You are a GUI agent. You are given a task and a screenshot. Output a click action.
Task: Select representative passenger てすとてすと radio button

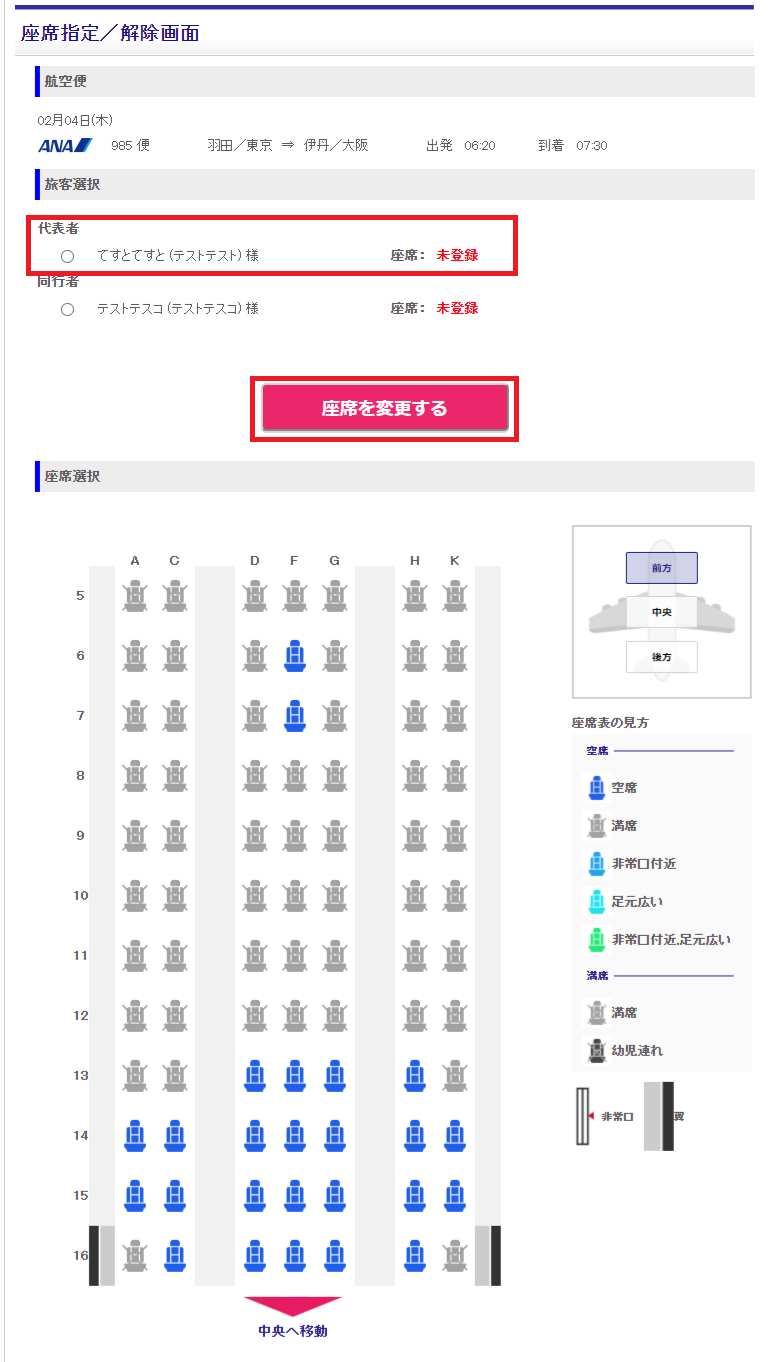[x=67, y=256]
